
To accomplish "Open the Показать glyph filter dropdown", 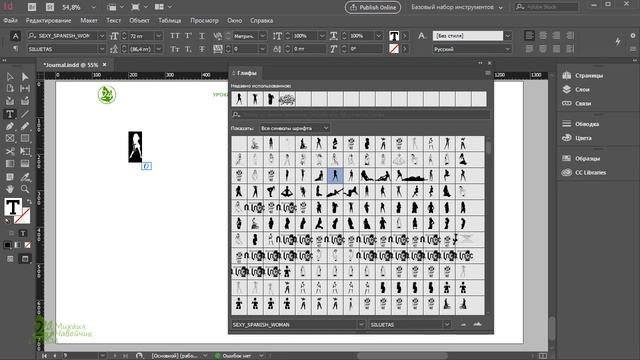I will [x=294, y=128].
